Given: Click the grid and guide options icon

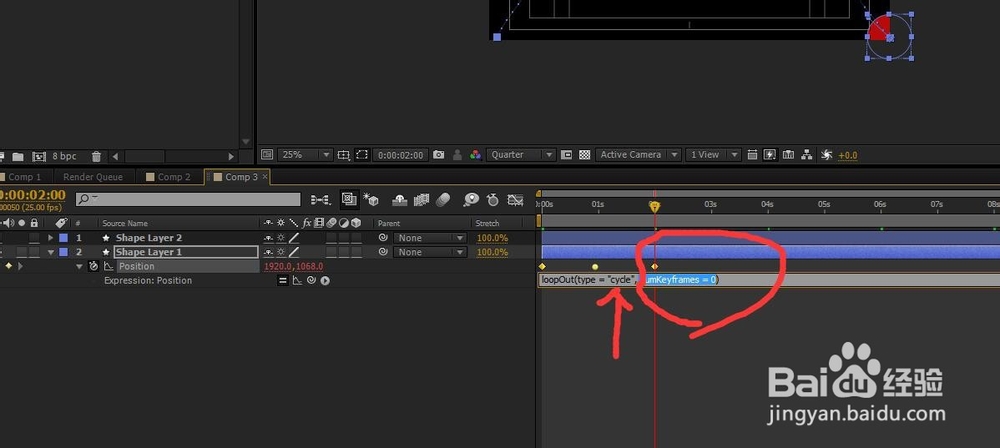Looking at the screenshot, I should pyautogui.click(x=344, y=154).
